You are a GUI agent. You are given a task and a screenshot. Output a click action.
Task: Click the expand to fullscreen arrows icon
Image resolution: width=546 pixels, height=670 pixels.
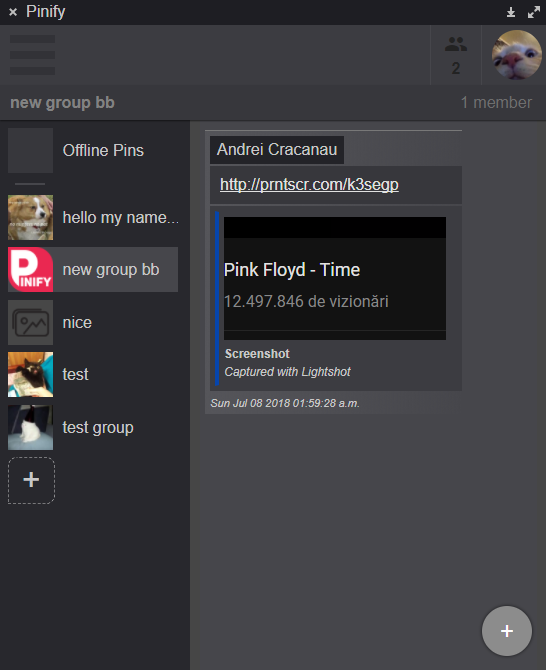[x=534, y=12]
